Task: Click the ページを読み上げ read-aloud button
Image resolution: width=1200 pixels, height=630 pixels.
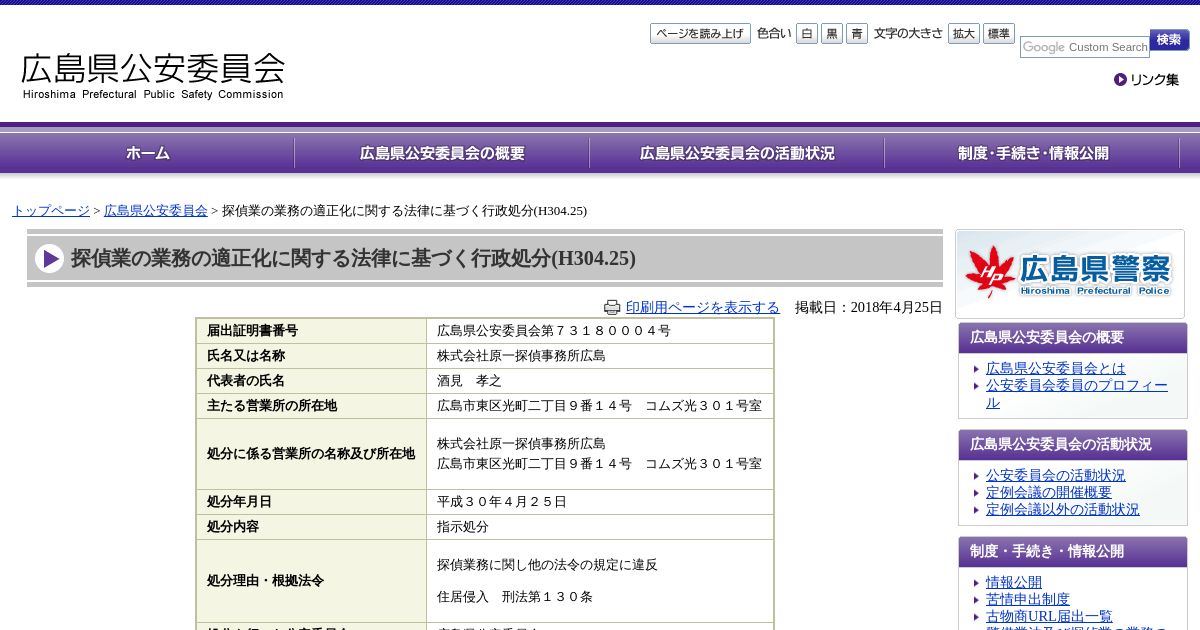Action: point(700,33)
